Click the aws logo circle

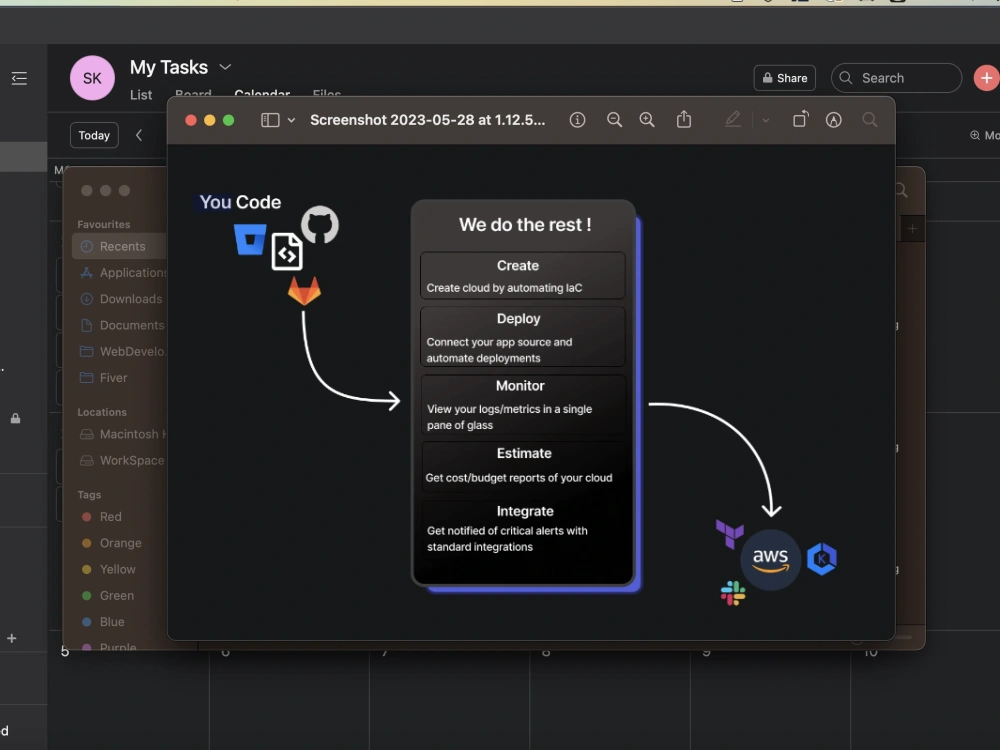(x=770, y=559)
